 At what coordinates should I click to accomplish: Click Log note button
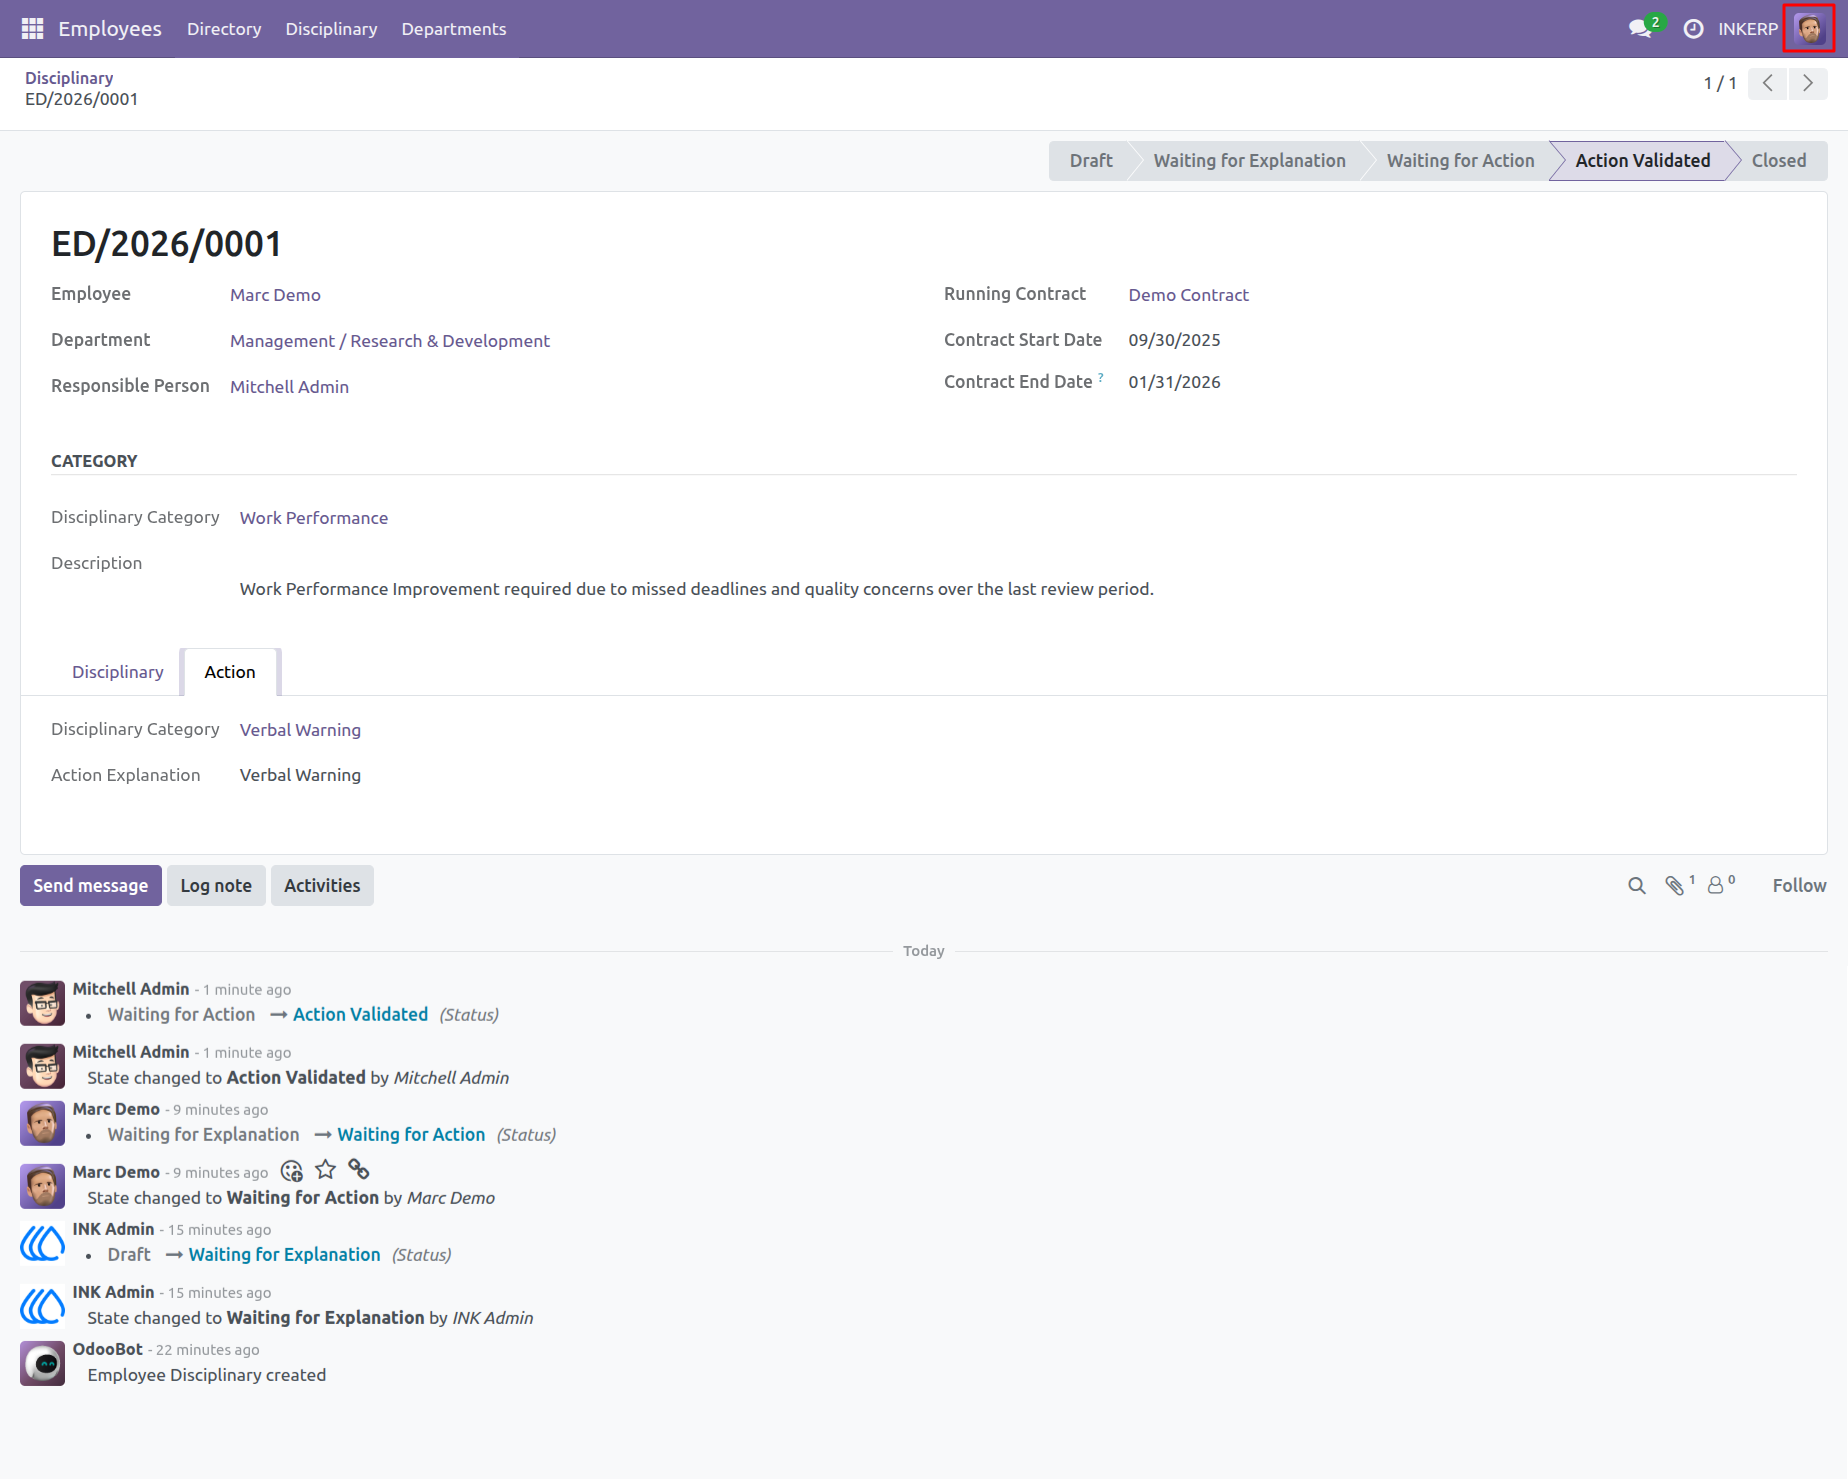(x=216, y=886)
